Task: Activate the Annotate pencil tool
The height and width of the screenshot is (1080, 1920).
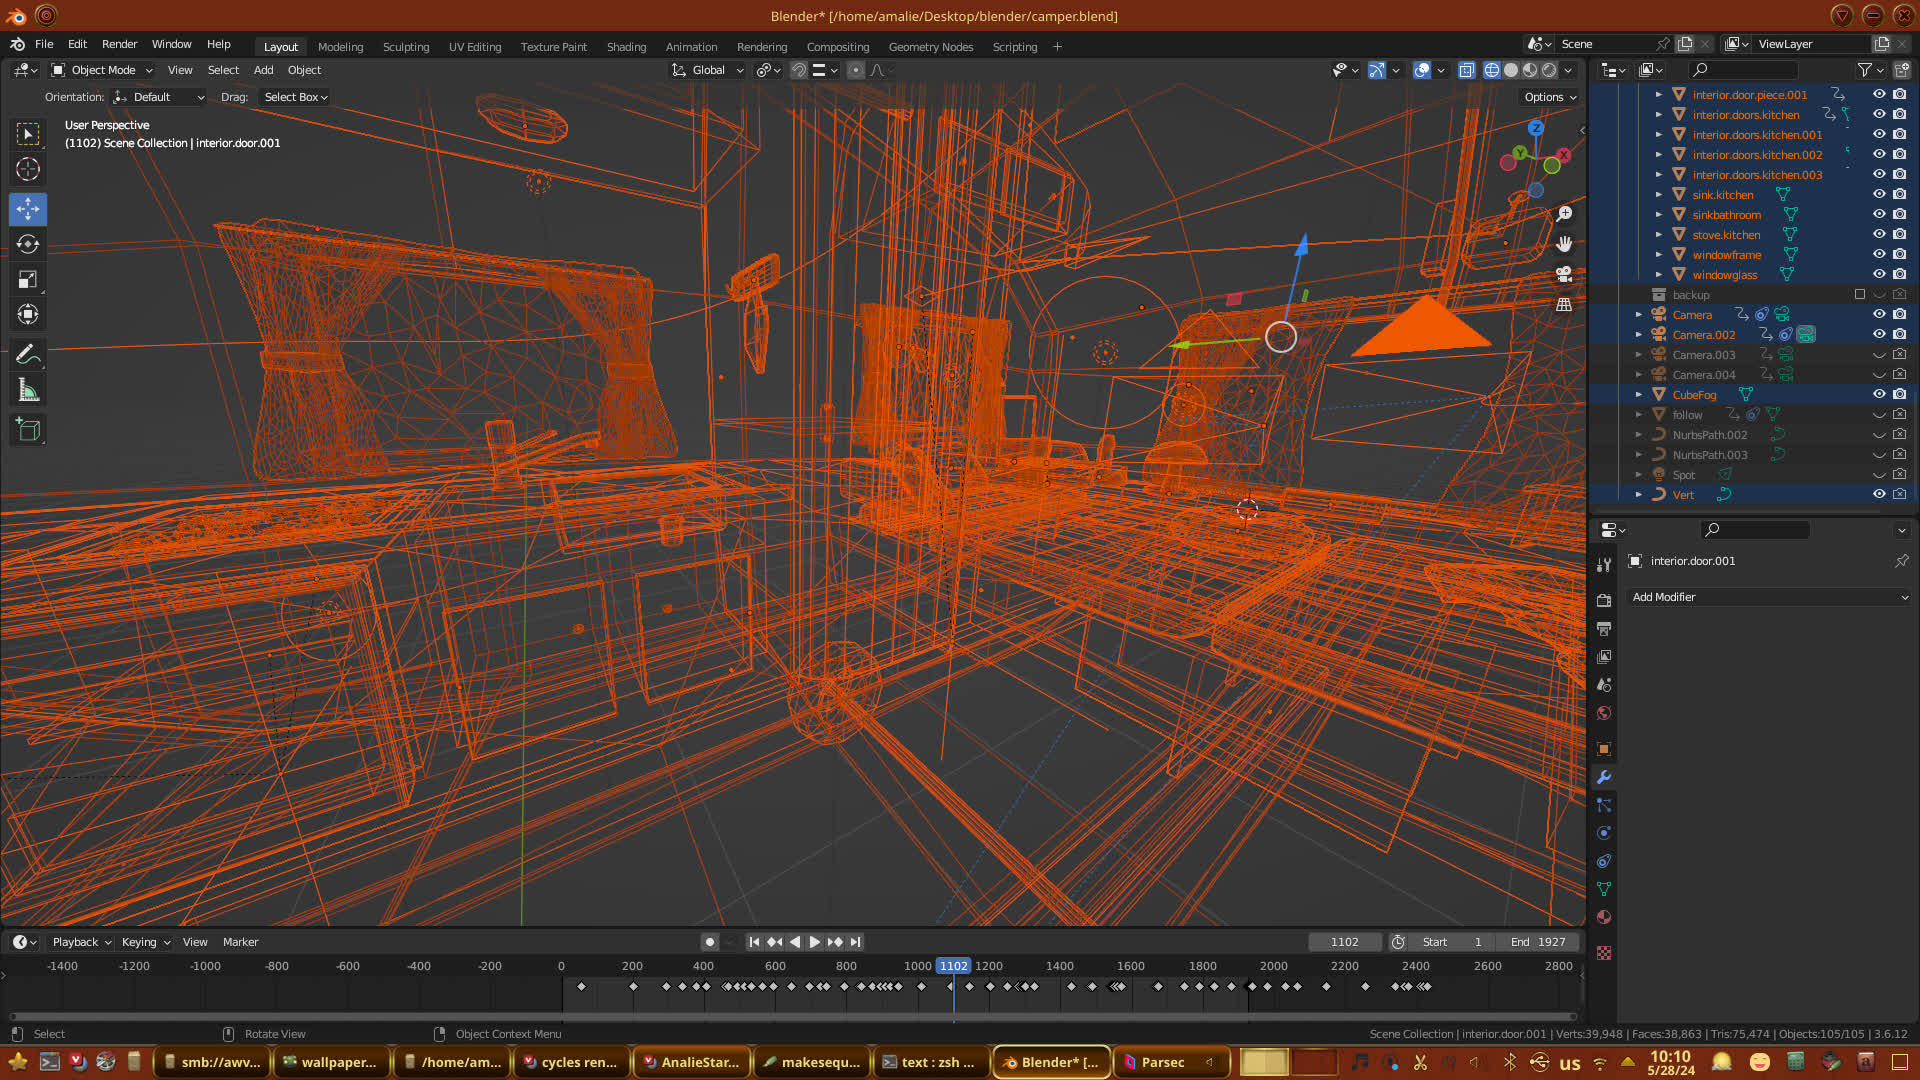Action: pyautogui.click(x=28, y=354)
